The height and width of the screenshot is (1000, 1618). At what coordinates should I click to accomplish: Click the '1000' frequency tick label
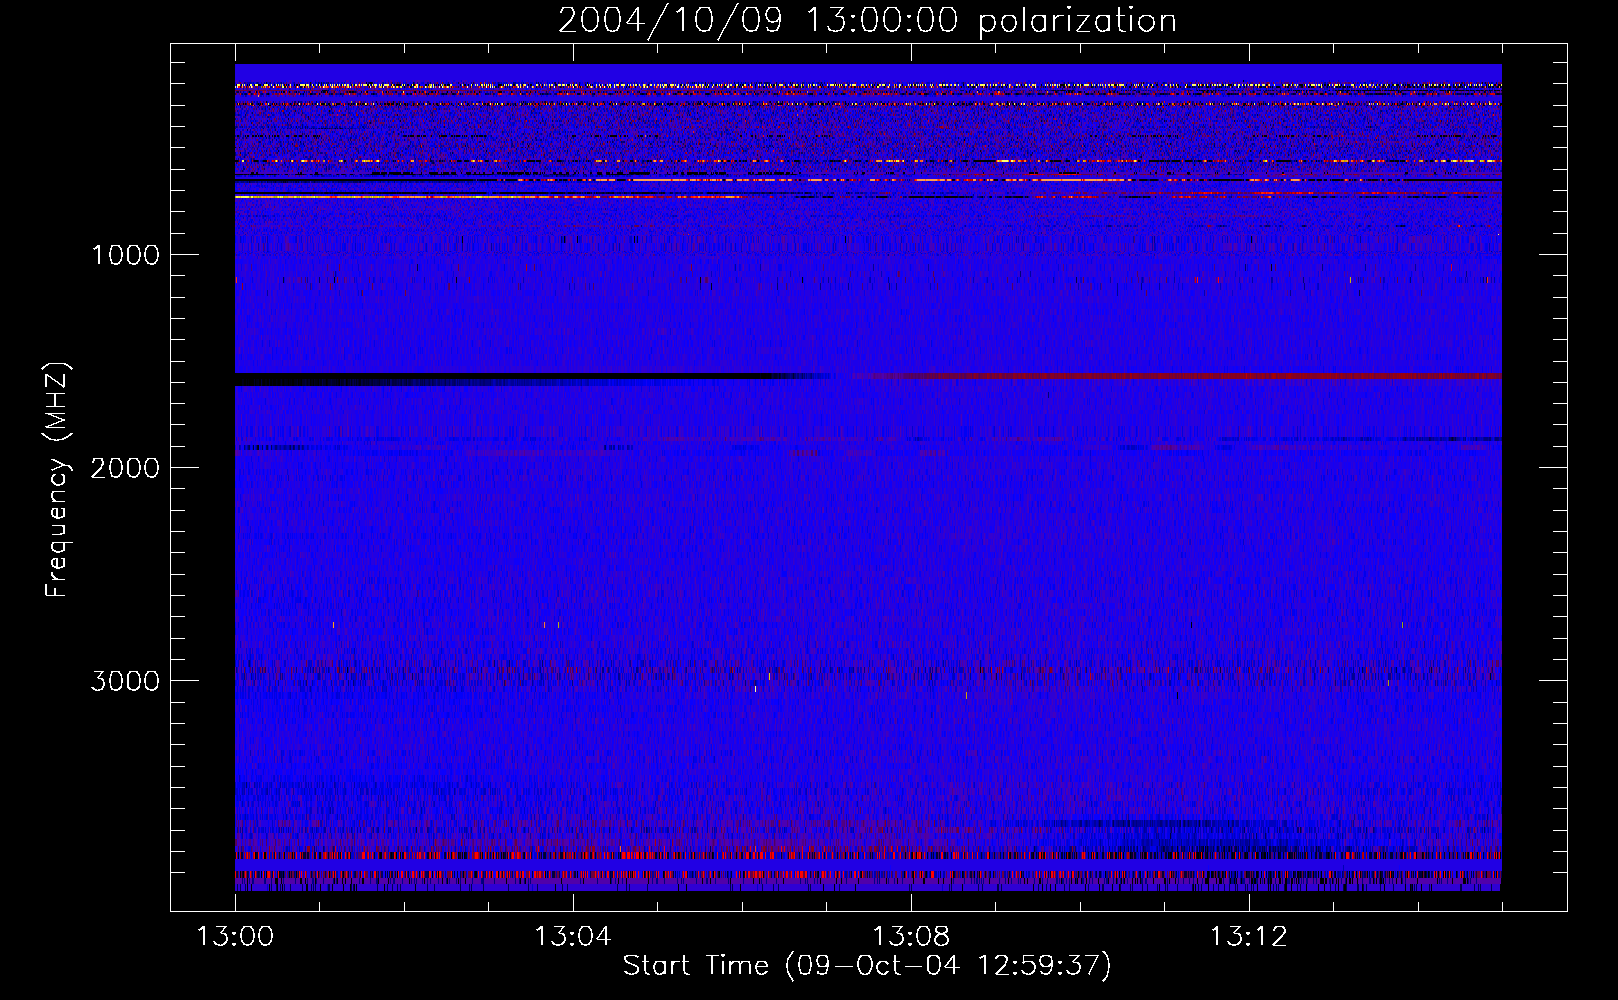click(x=125, y=255)
